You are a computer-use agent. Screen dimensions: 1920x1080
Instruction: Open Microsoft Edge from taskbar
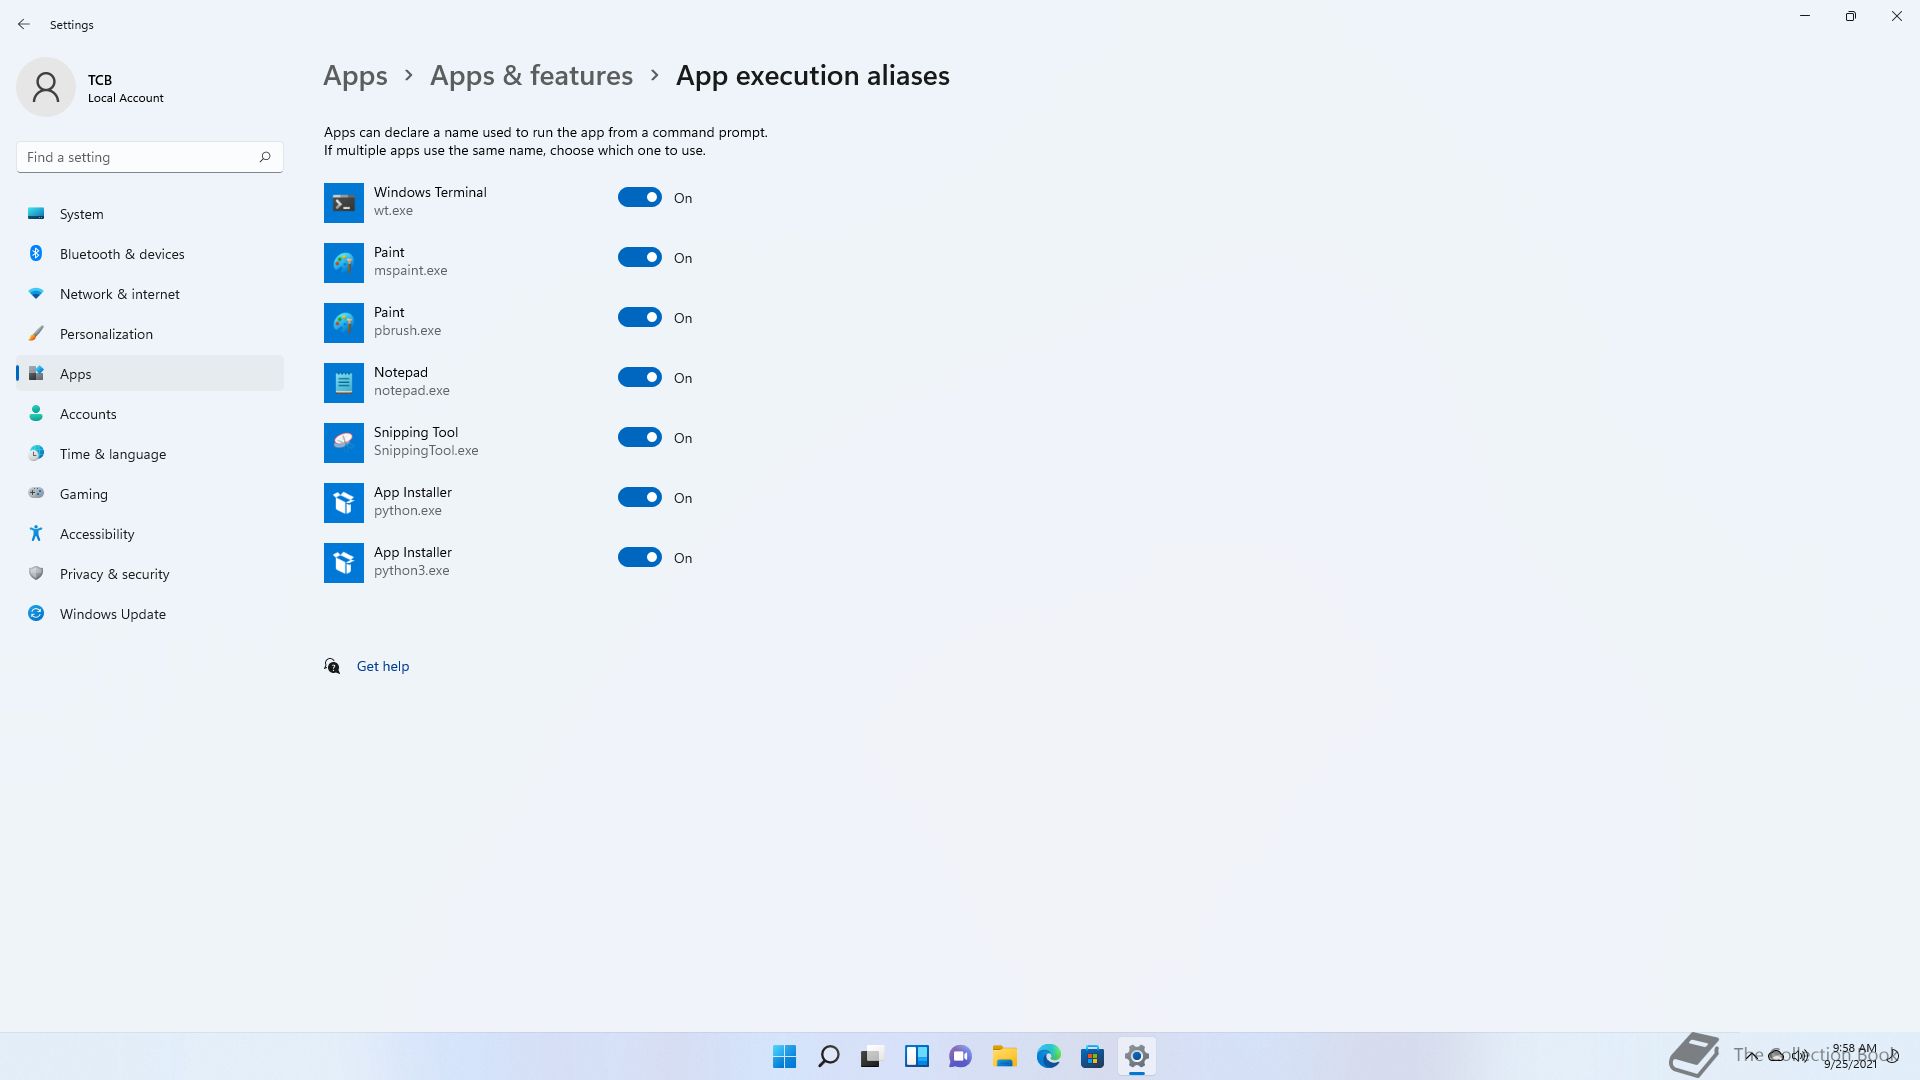[1048, 1056]
